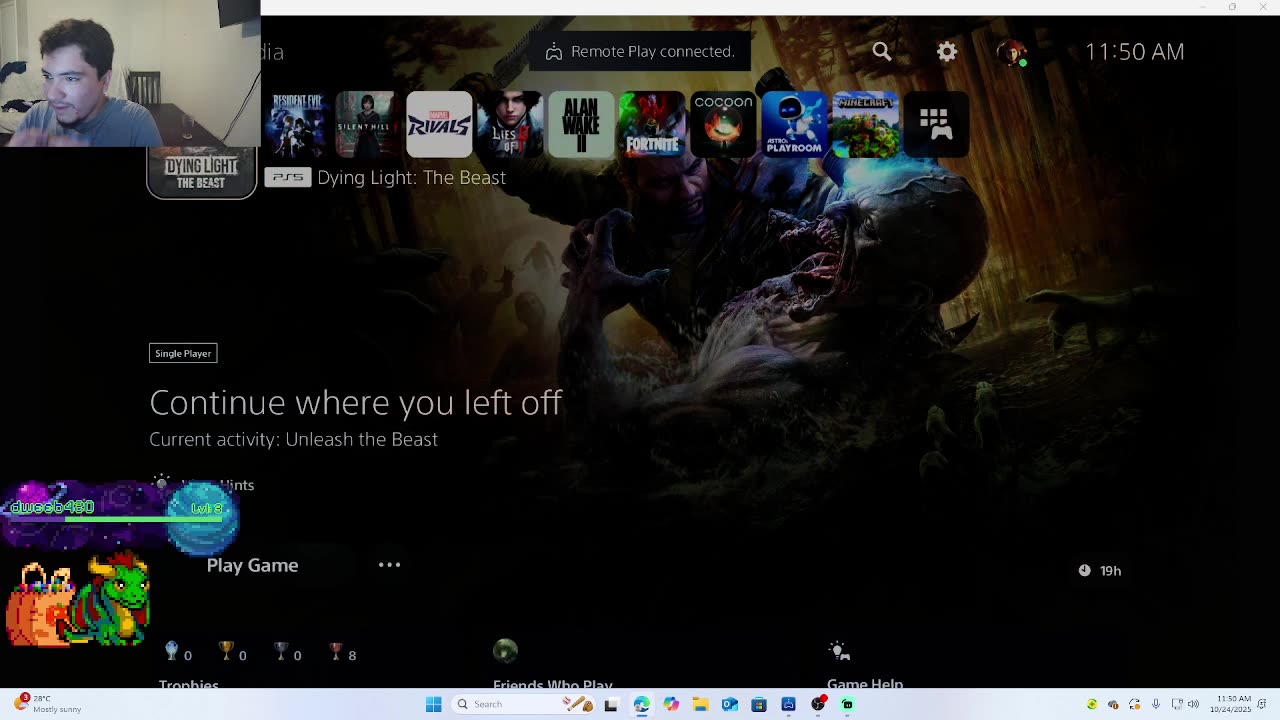
Task: Open the green app icon in taskbar
Action: click(847, 704)
